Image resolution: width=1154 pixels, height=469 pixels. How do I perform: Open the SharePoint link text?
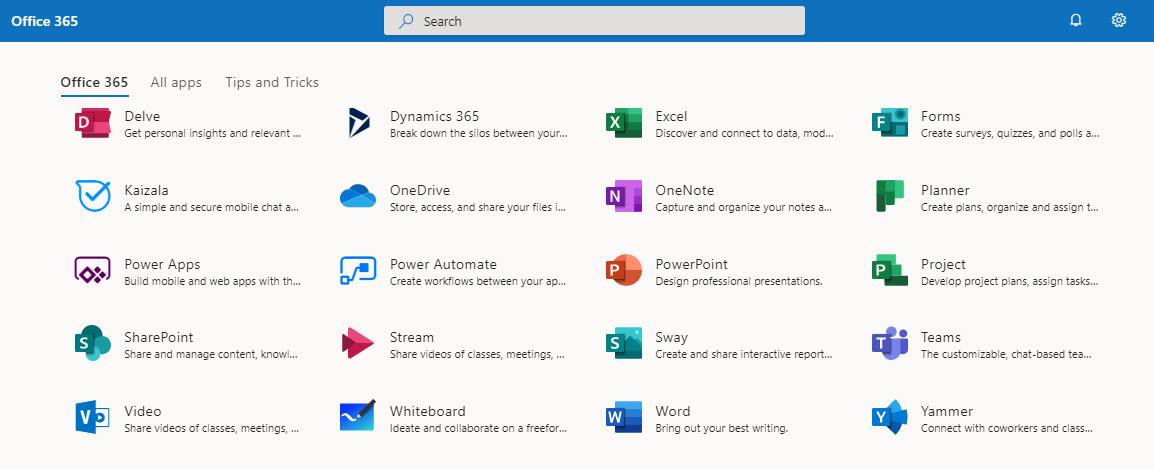pos(159,337)
